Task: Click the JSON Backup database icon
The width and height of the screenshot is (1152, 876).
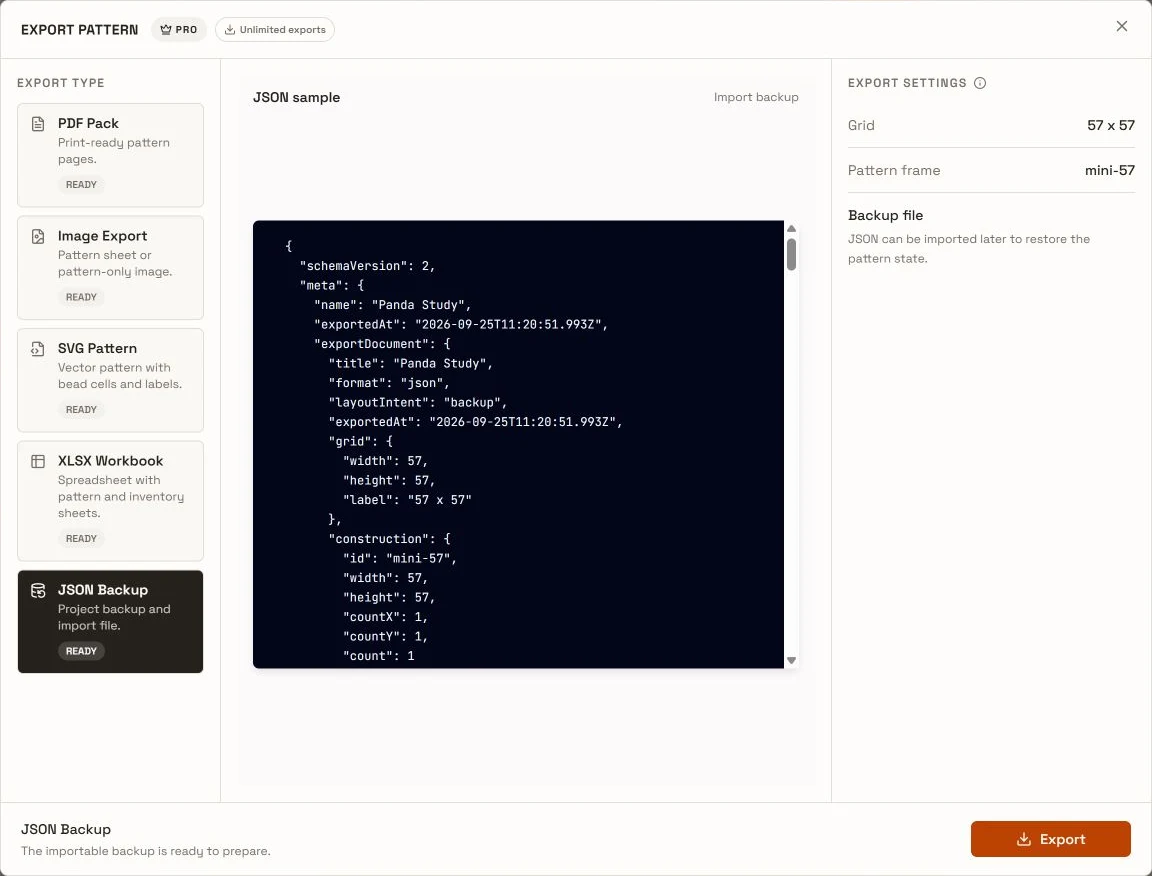Action: [38, 590]
